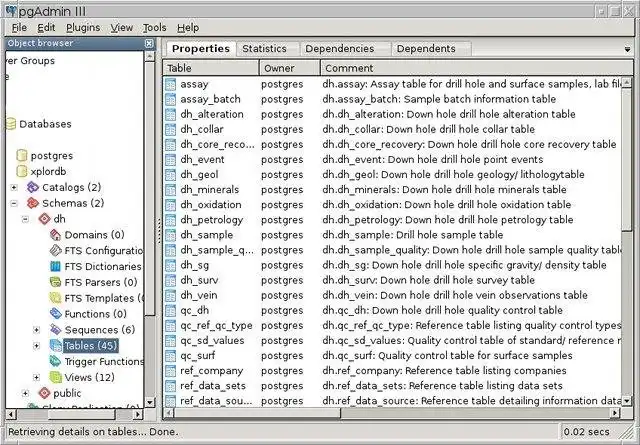This screenshot has width=640, height=445.
Task: Collapse the Schemas (2) node
Action: [14, 203]
